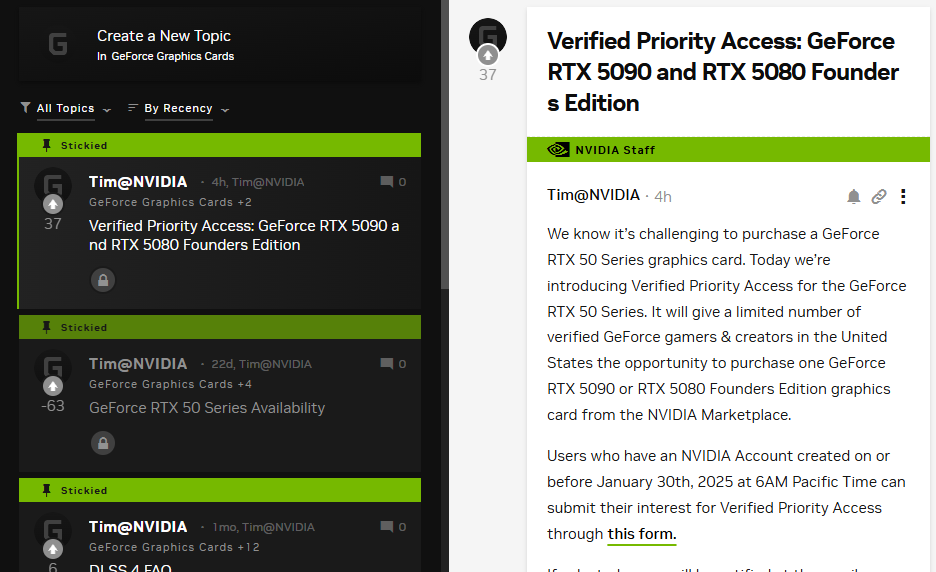Click the lock icon on Verified Priority Access topic
Image resolution: width=936 pixels, height=572 pixels.
(x=102, y=280)
